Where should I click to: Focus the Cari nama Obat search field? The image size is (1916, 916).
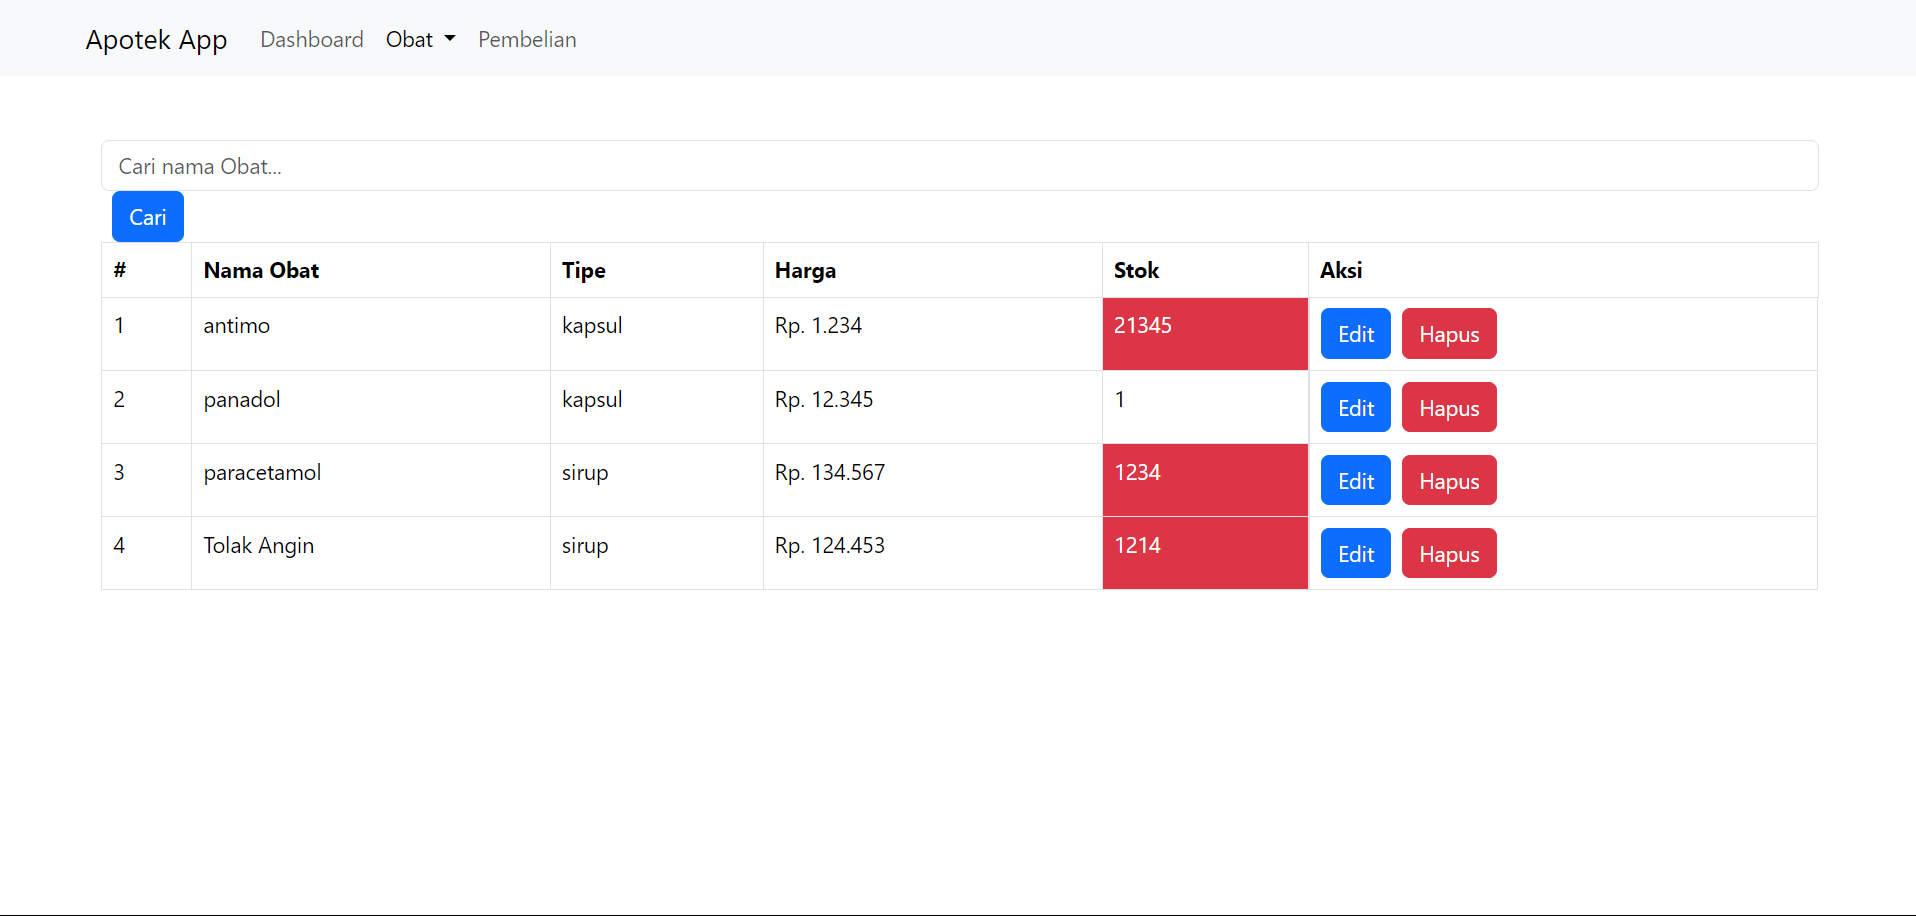tap(959, 166)
